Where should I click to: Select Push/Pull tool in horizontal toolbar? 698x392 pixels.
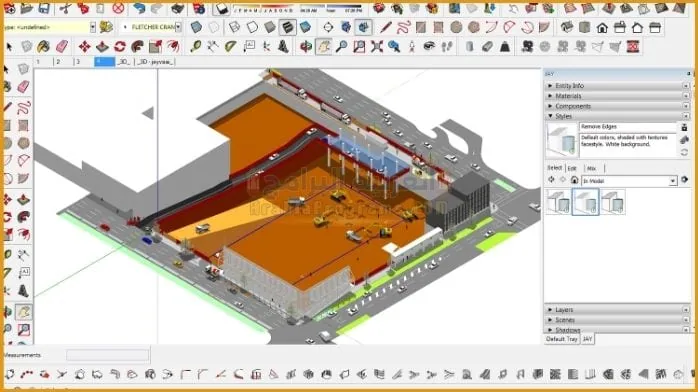[102, 46]
